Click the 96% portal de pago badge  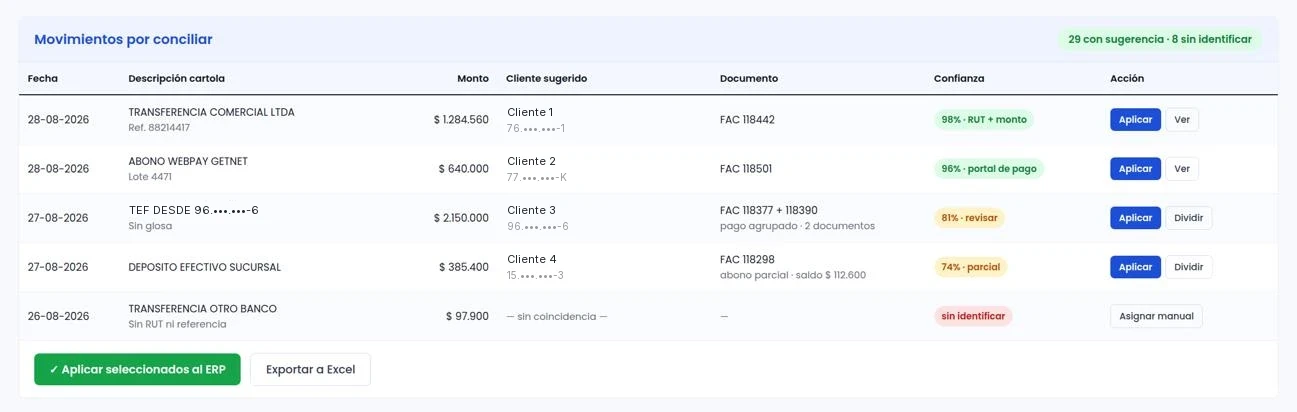coord(988,169)
